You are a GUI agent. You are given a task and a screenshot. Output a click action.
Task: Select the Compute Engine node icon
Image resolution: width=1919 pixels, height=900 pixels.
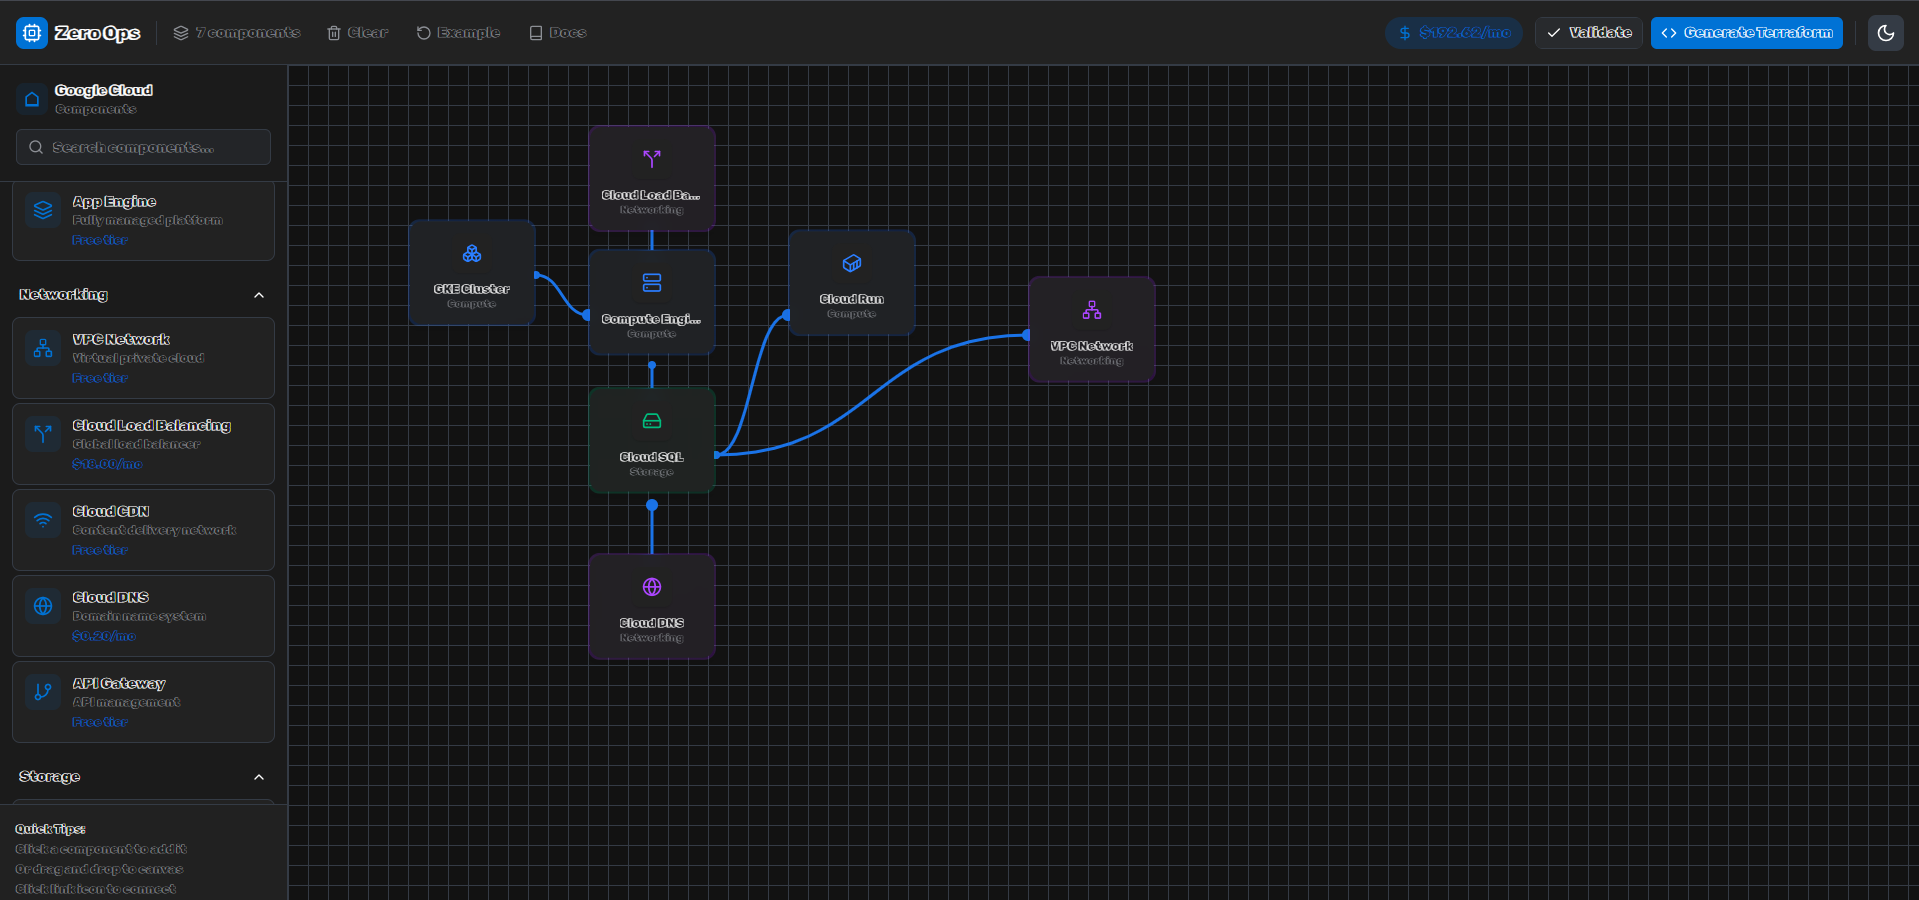click(652, 283)
